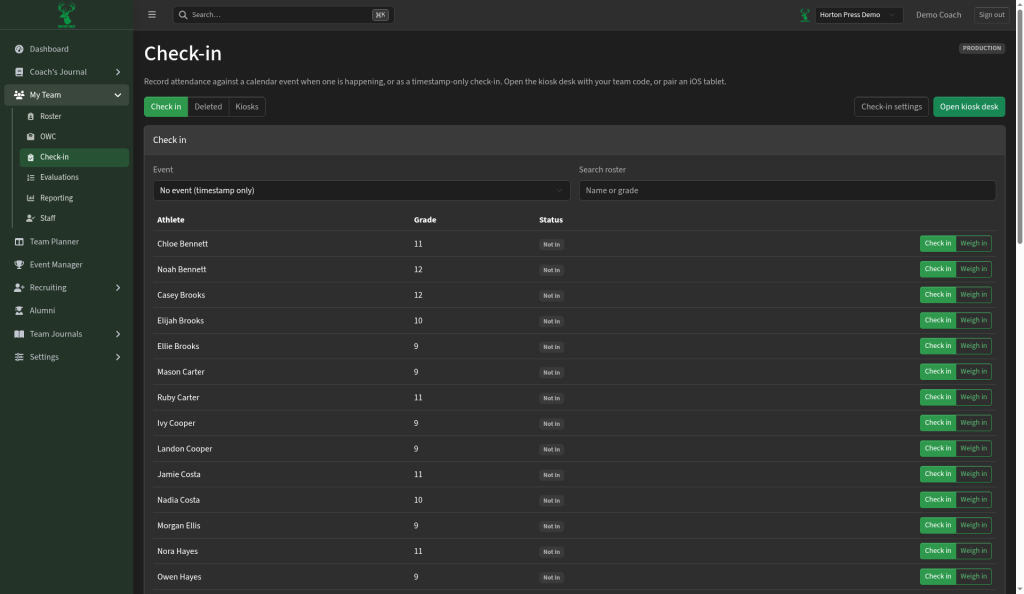Expand the Recruiting submenu chevron
The height and width of the screenshot is (594, 1024).
coord(118,287)
